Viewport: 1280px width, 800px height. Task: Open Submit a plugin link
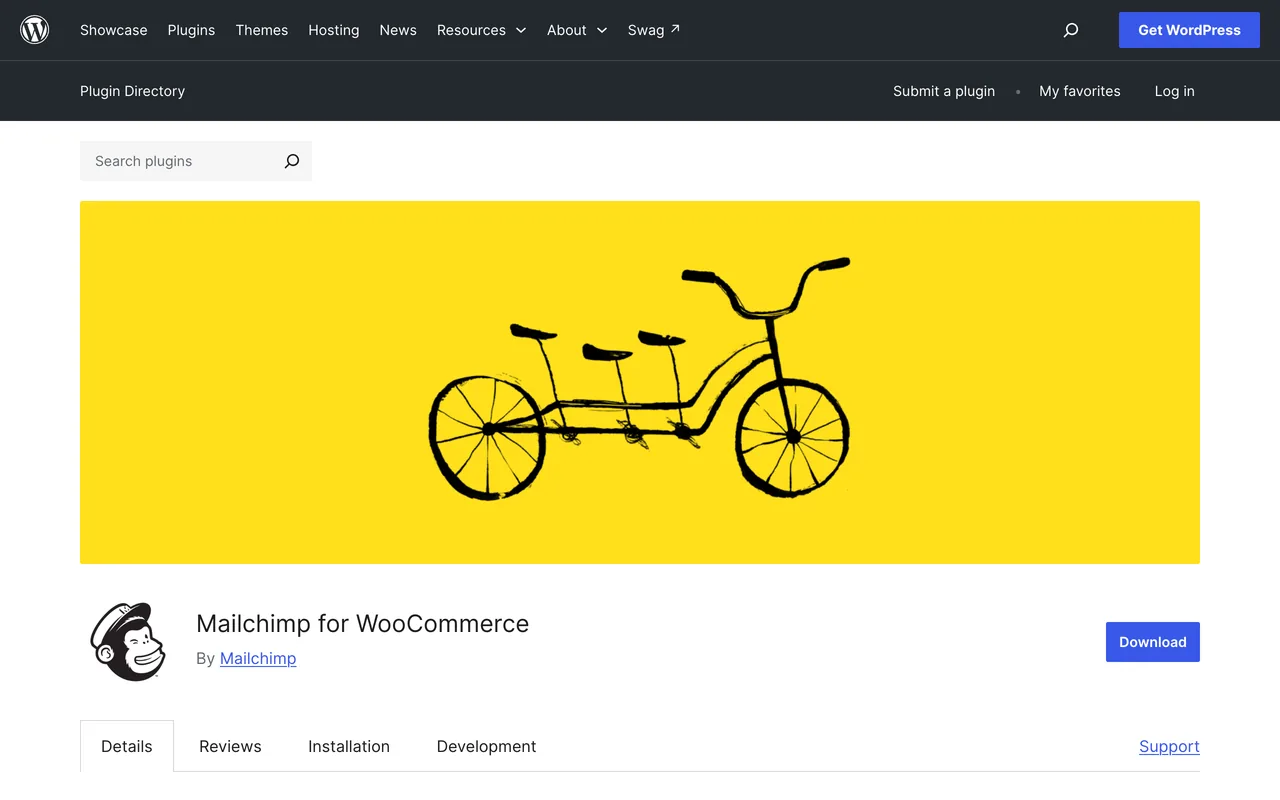pyautogui.click(x=944, y=91)
